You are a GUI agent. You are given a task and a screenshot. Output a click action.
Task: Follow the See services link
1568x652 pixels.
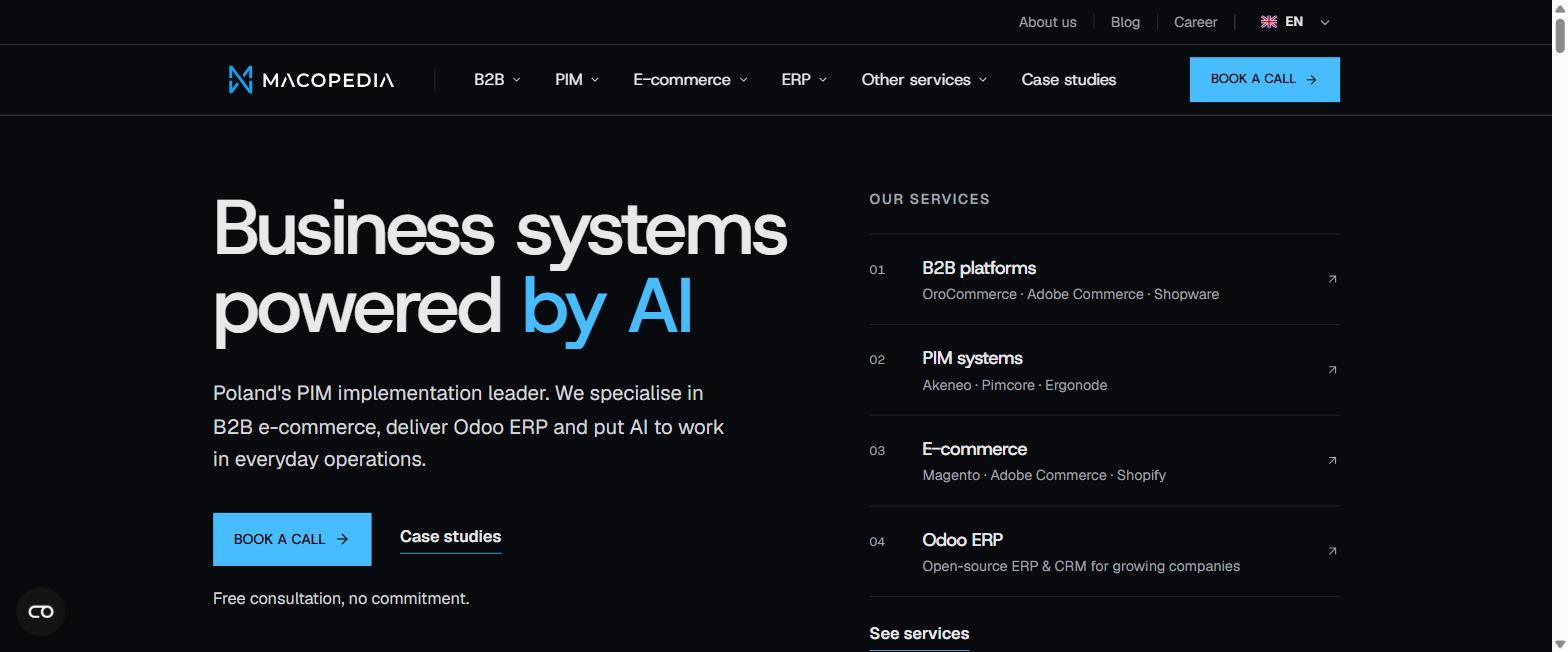coord(919,634)
